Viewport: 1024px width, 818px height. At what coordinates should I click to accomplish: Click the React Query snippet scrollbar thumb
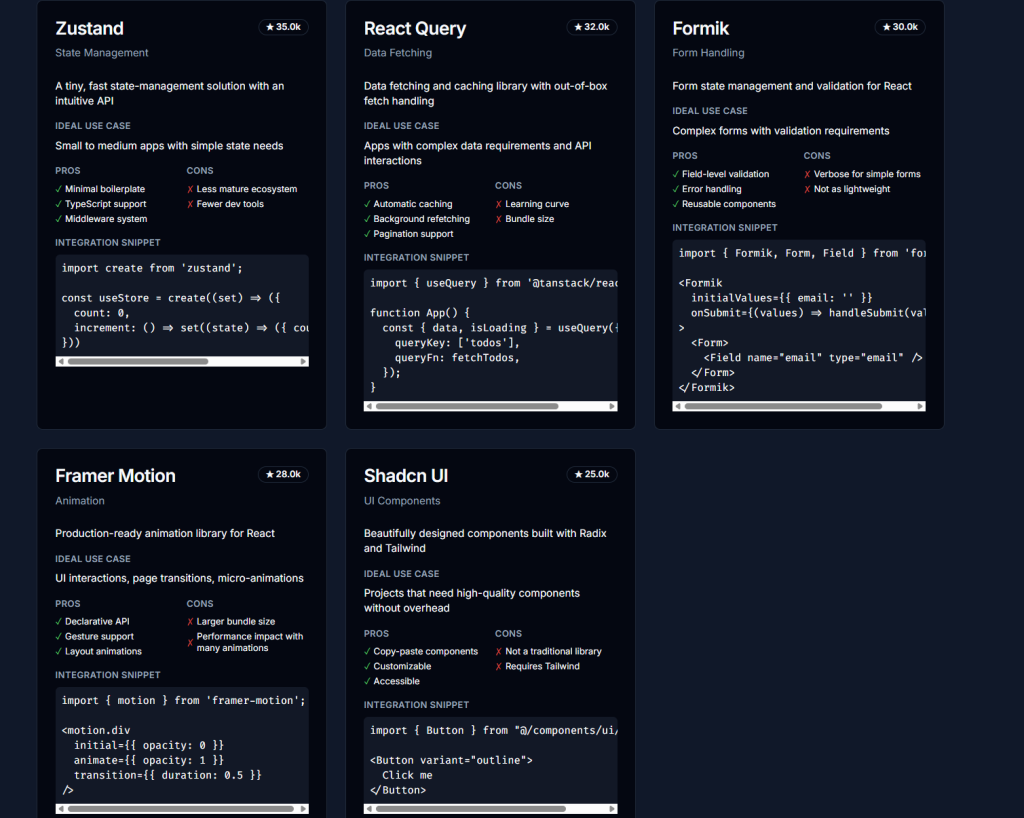coord(467,406)
